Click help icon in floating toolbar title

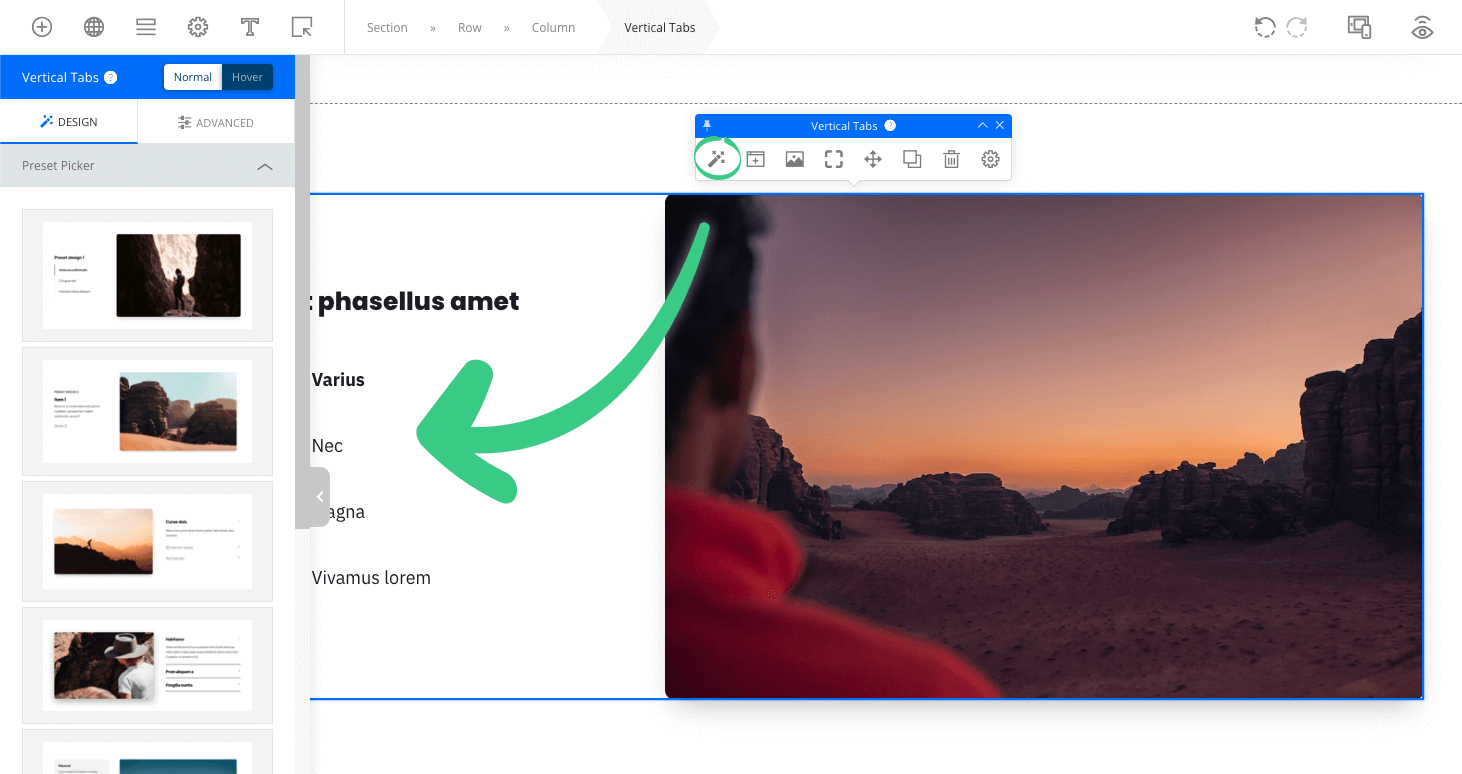tap(890, 126)
